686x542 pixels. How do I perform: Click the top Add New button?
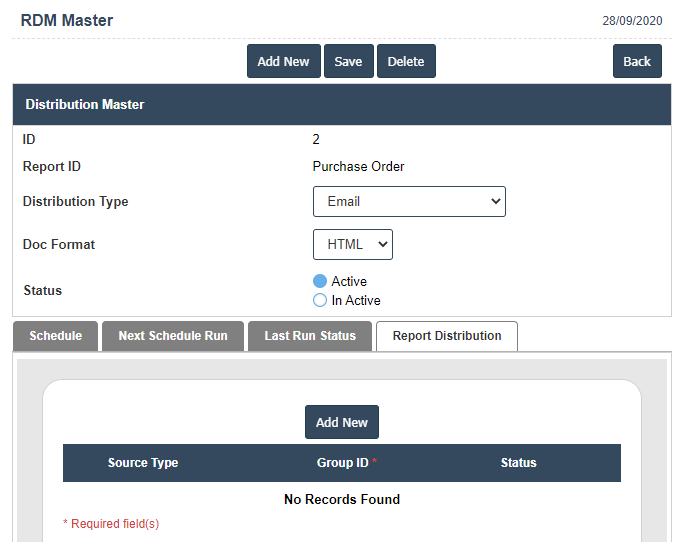(x=283, y=61)
